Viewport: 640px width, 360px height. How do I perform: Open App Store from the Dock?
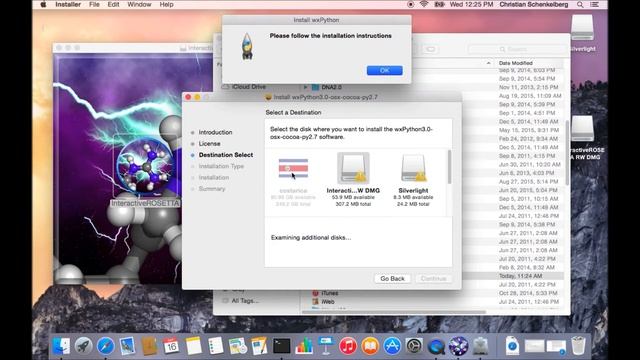[392, 346]
